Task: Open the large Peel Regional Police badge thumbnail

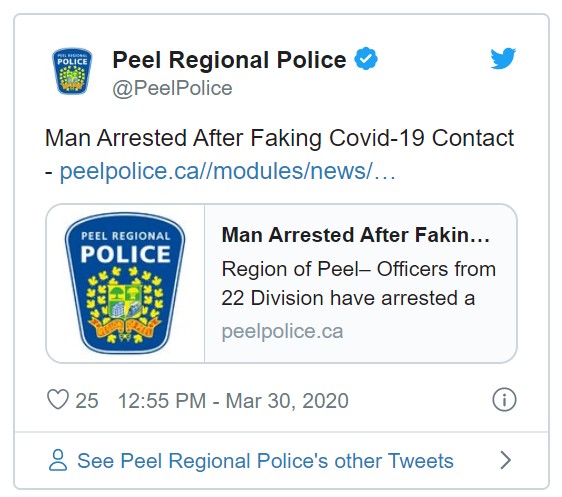Action: pyautogui.click(x=125, y=283)
